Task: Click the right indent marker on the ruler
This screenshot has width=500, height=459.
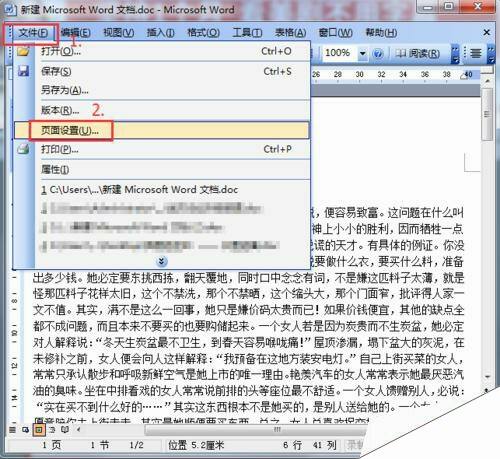Action: (464, 77)
